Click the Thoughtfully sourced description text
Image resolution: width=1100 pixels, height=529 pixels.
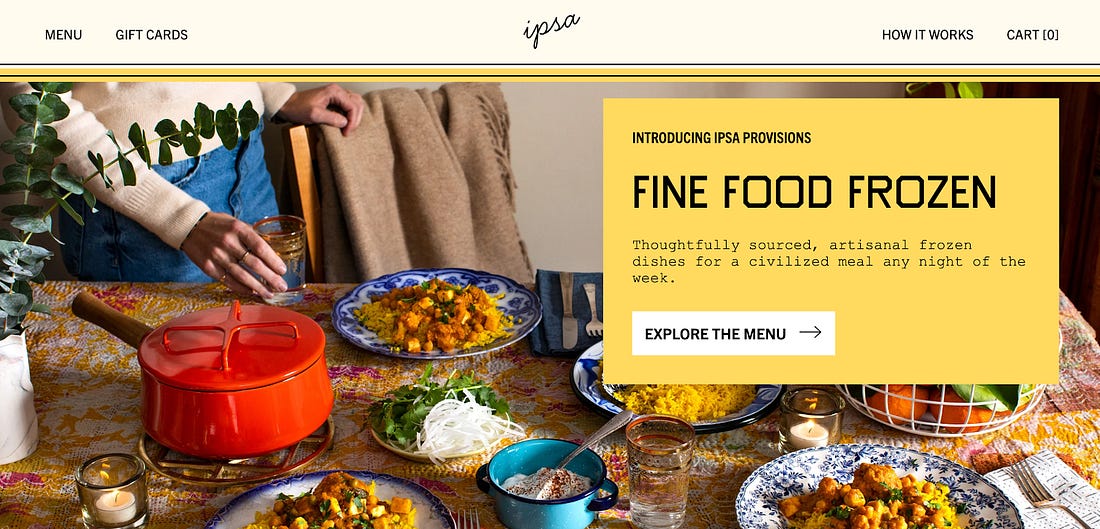point(829,261)
